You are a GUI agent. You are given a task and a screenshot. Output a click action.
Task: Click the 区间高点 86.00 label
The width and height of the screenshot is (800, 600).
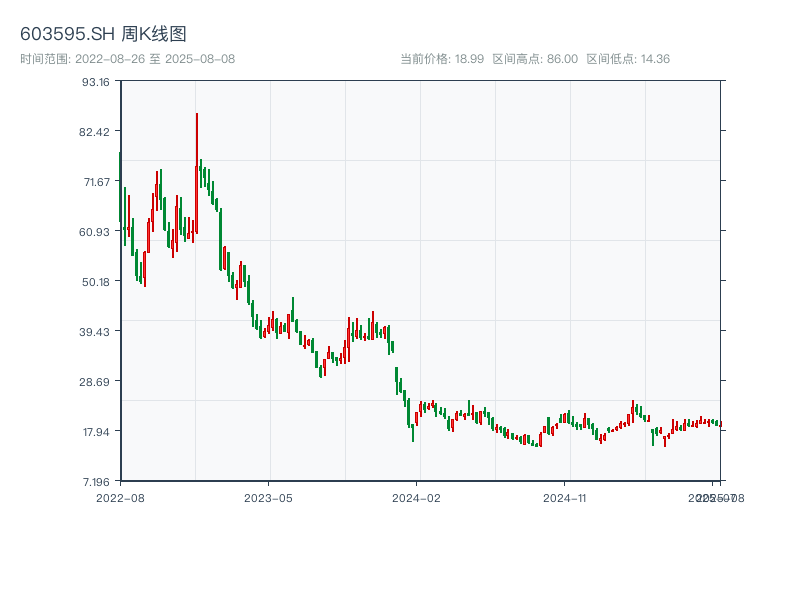pos(535,59)
